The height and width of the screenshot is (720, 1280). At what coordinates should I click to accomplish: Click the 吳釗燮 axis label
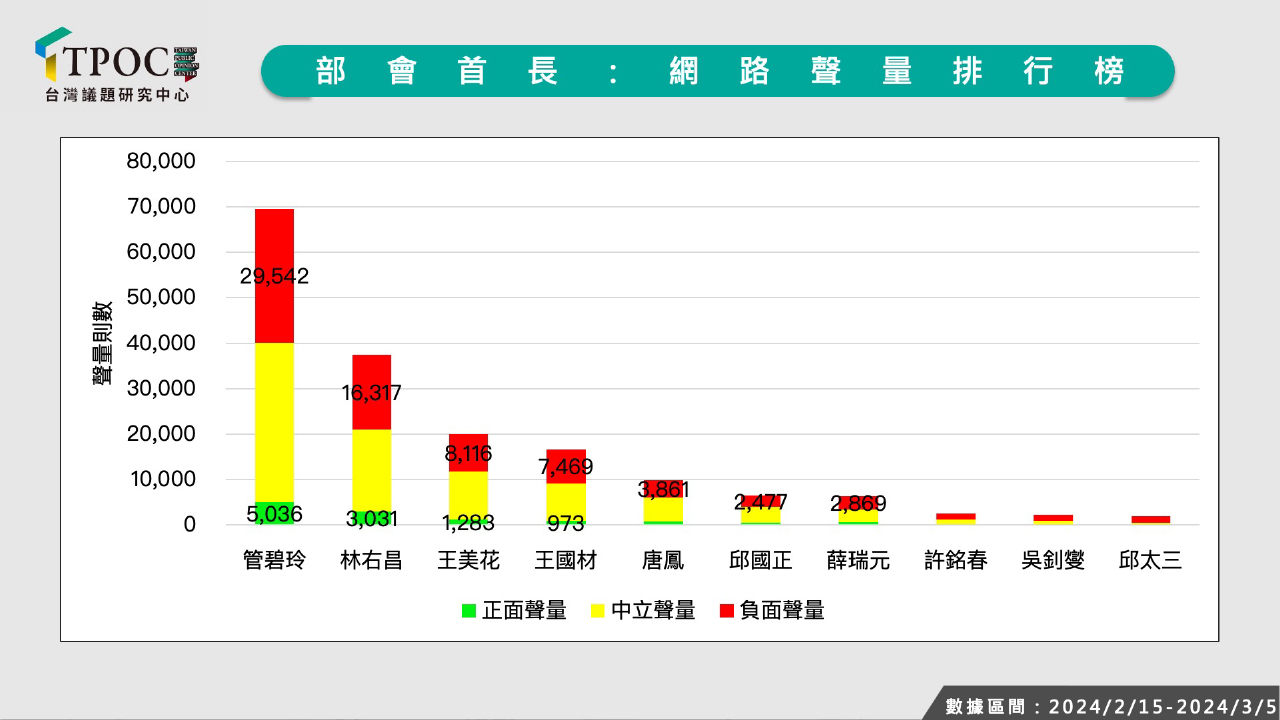coord(1053,560)
